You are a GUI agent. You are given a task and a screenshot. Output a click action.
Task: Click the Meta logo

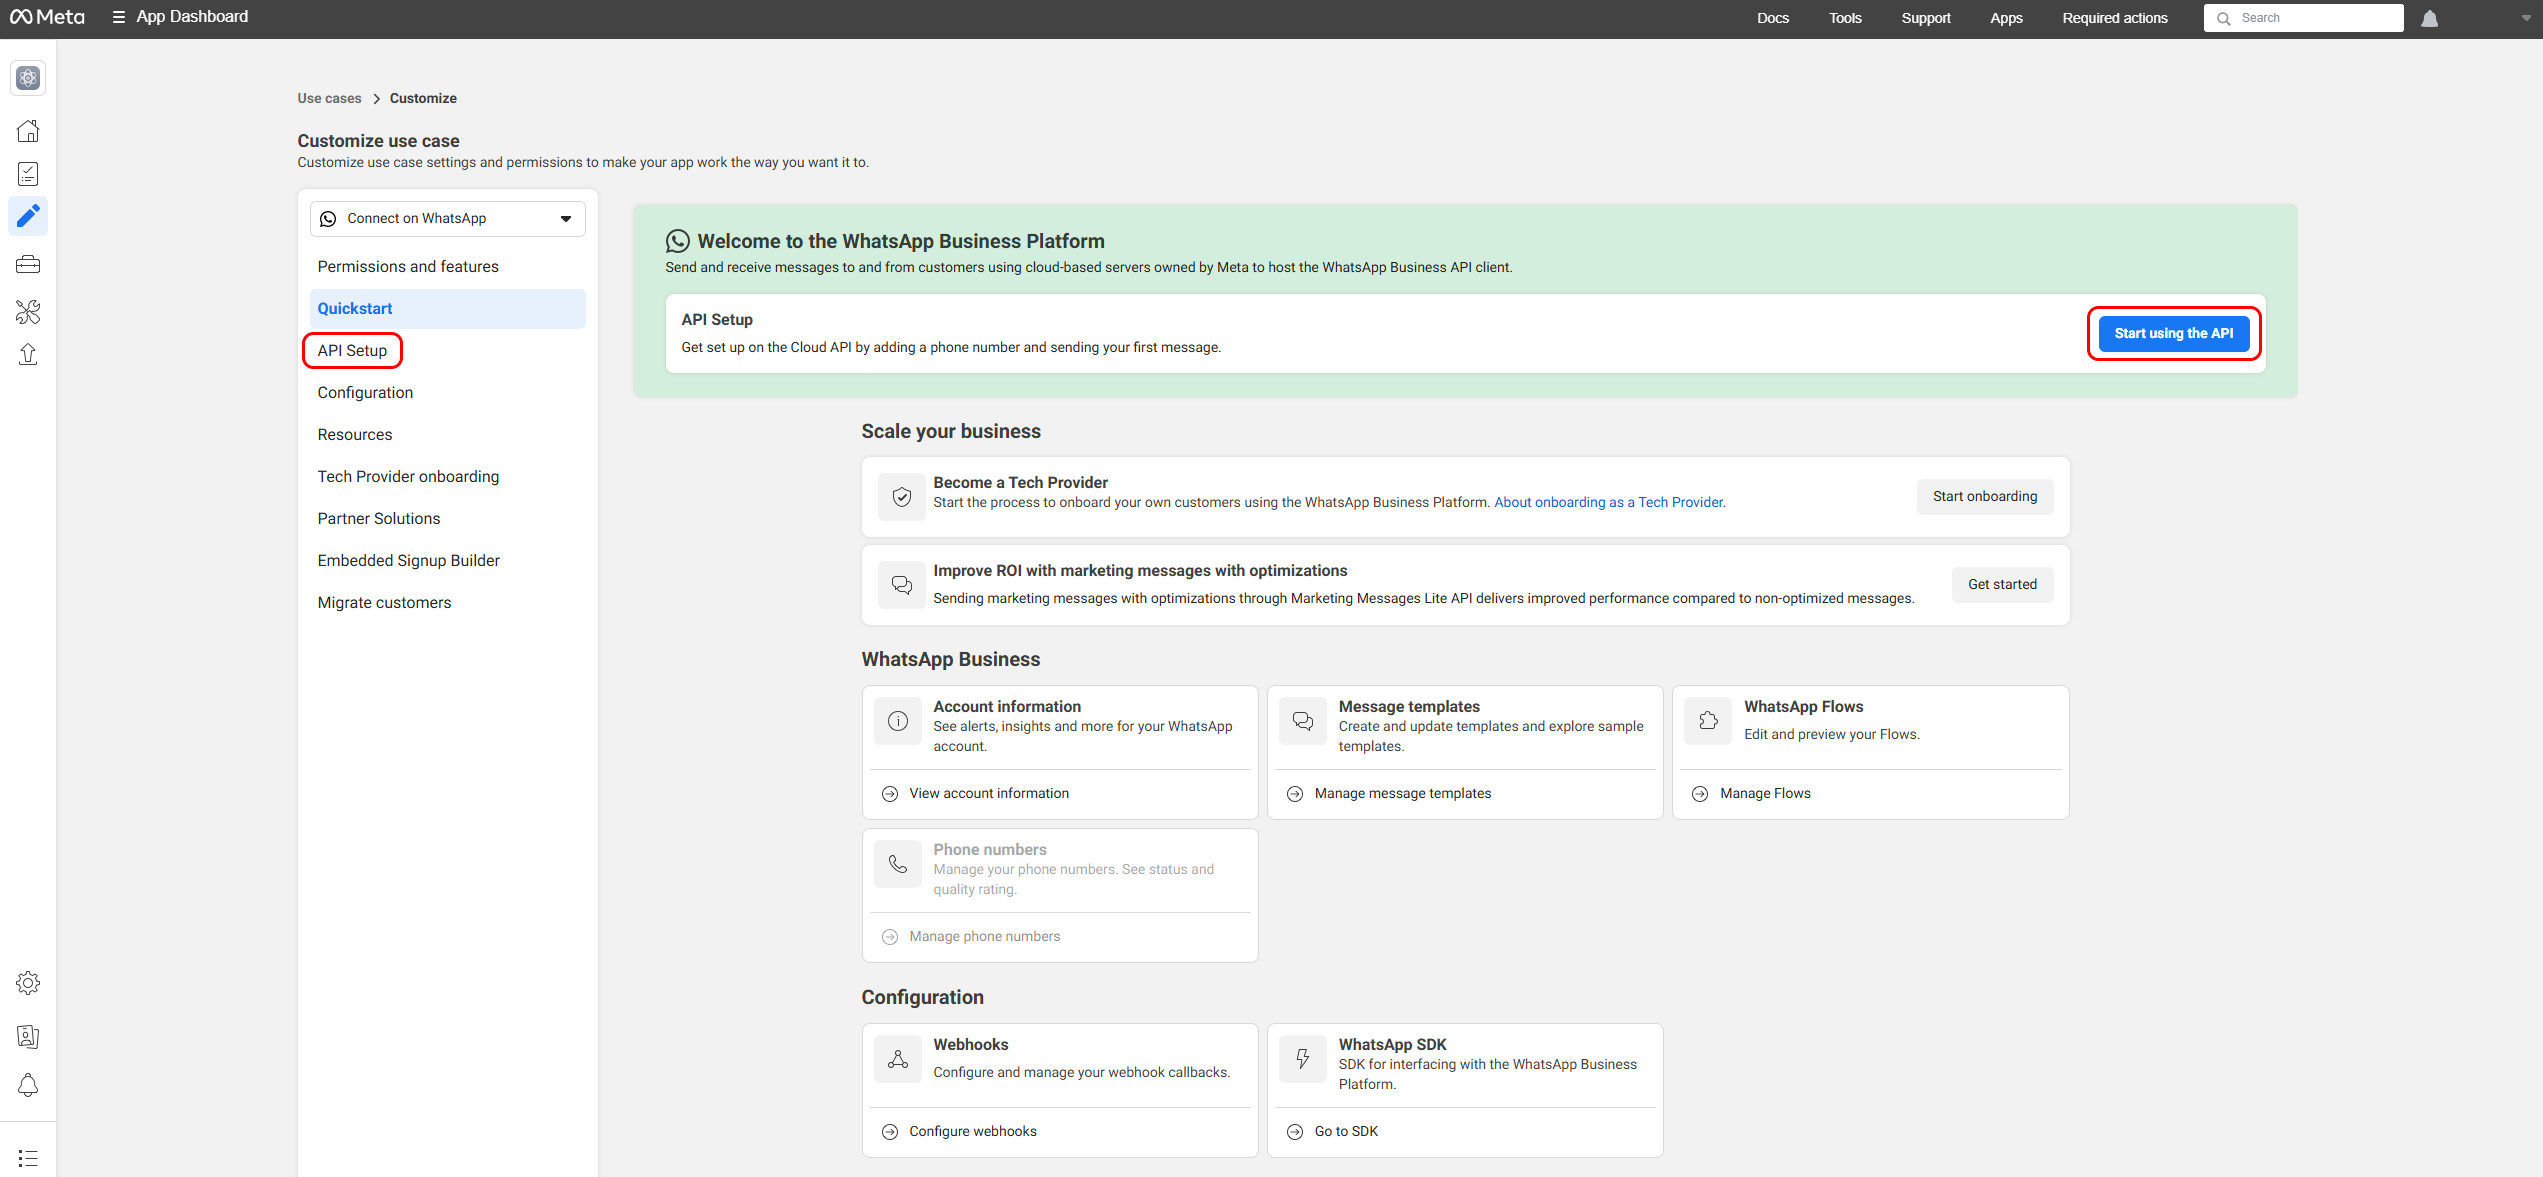click(x=47, y=17)
